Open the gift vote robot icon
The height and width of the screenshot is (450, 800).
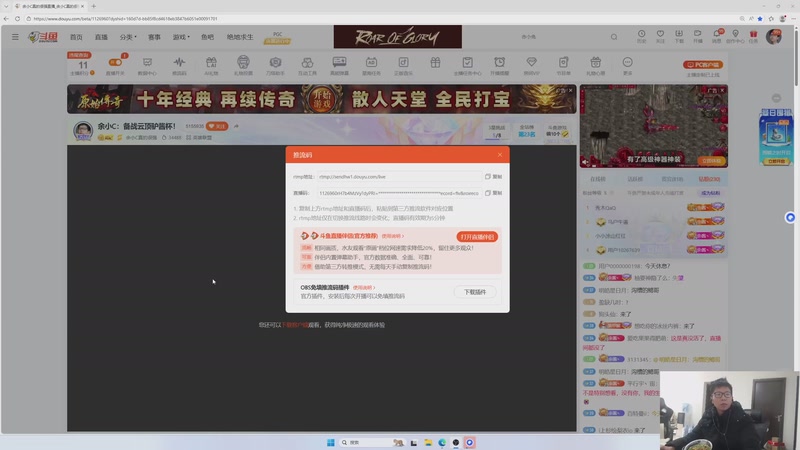click(x=243, y=64)
